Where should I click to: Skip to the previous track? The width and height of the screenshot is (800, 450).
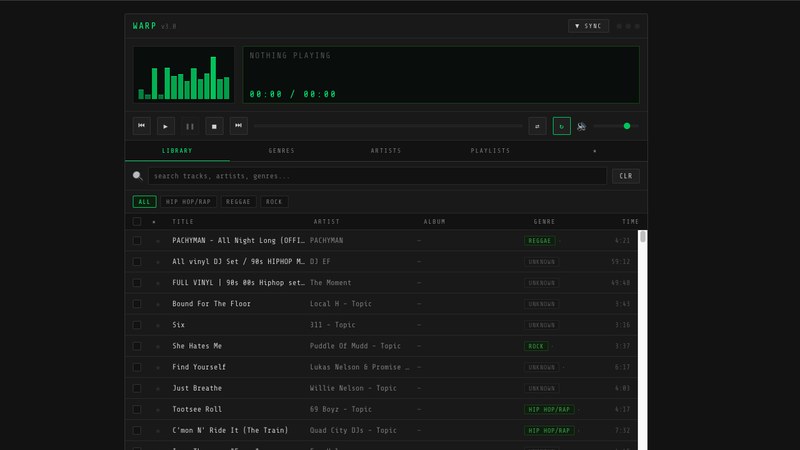(x=141, y=126)
